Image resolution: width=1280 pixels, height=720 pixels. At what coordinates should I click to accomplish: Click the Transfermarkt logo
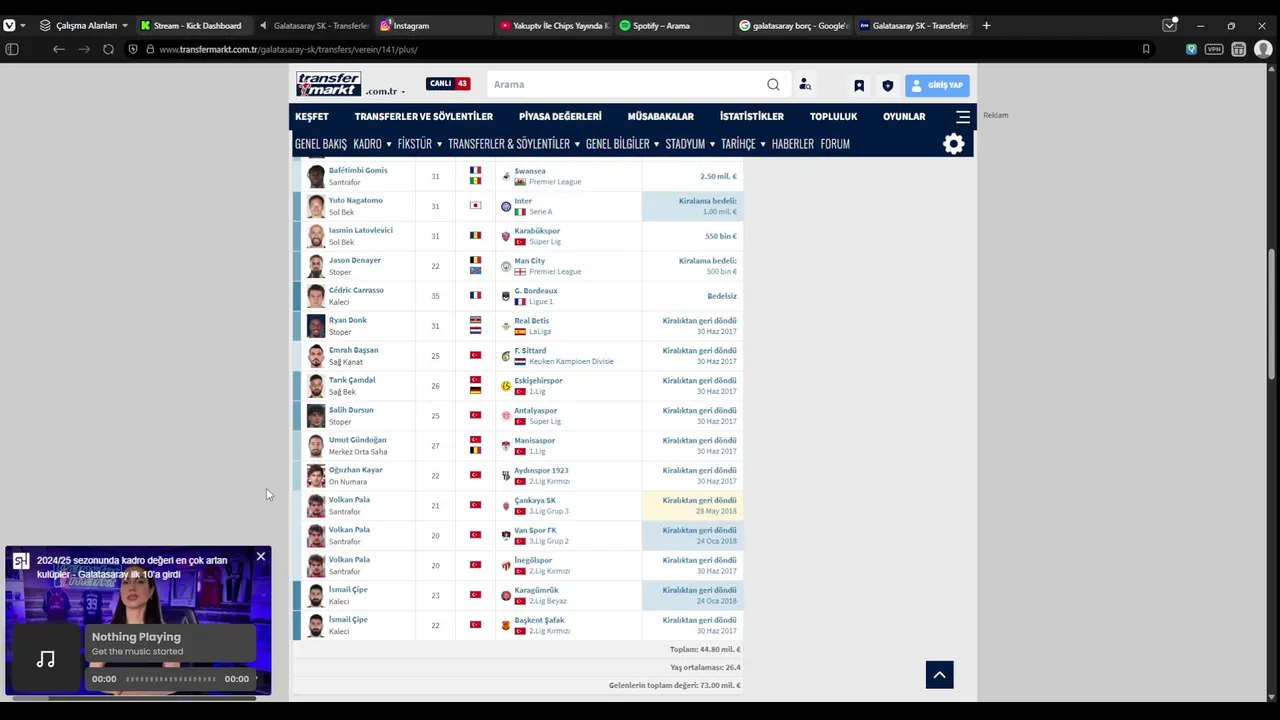coord(329,84)
